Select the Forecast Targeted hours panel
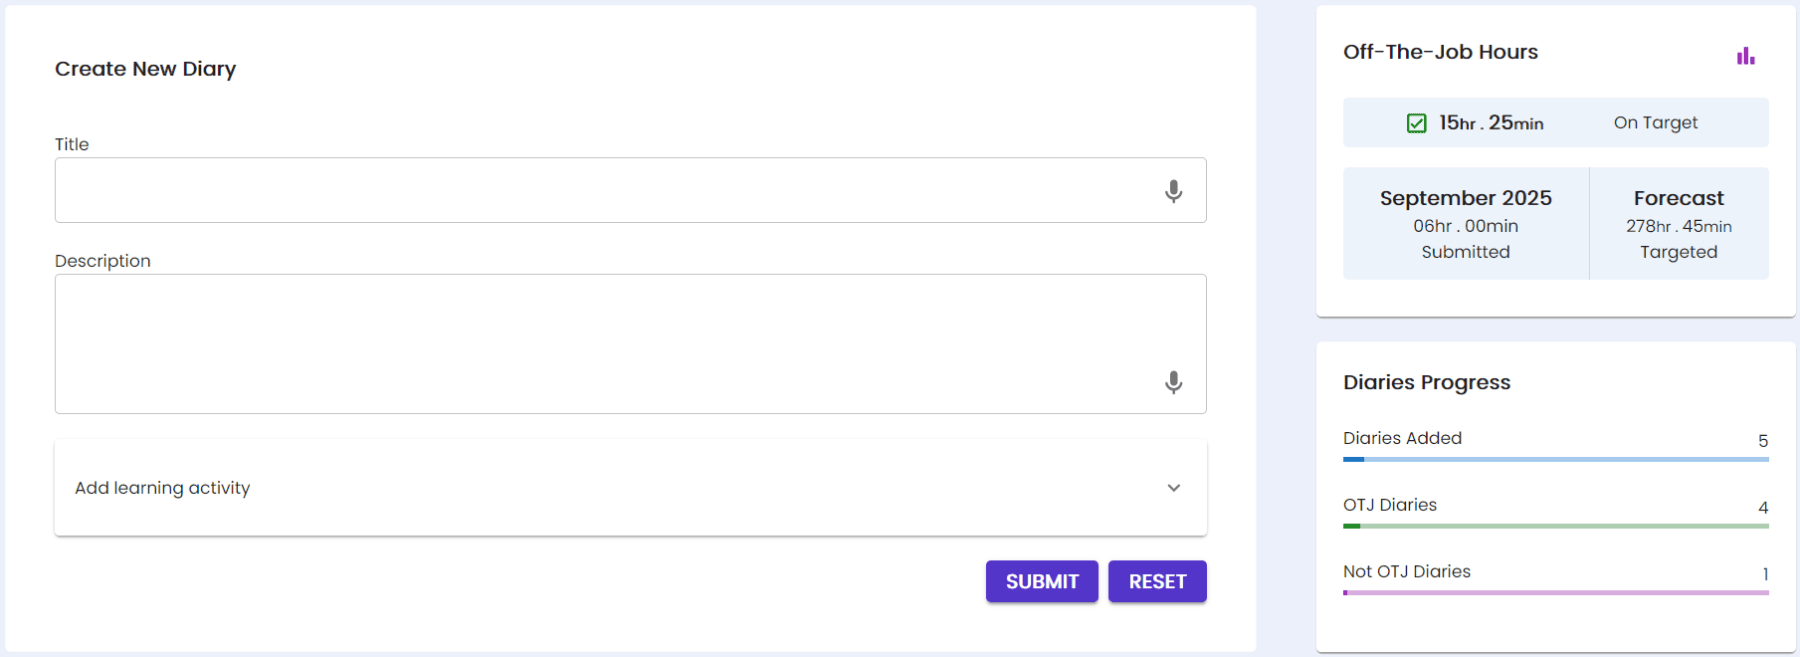Image resolution: width=1800 pixels, height=657 pixels. click(x=1678, y=224)
